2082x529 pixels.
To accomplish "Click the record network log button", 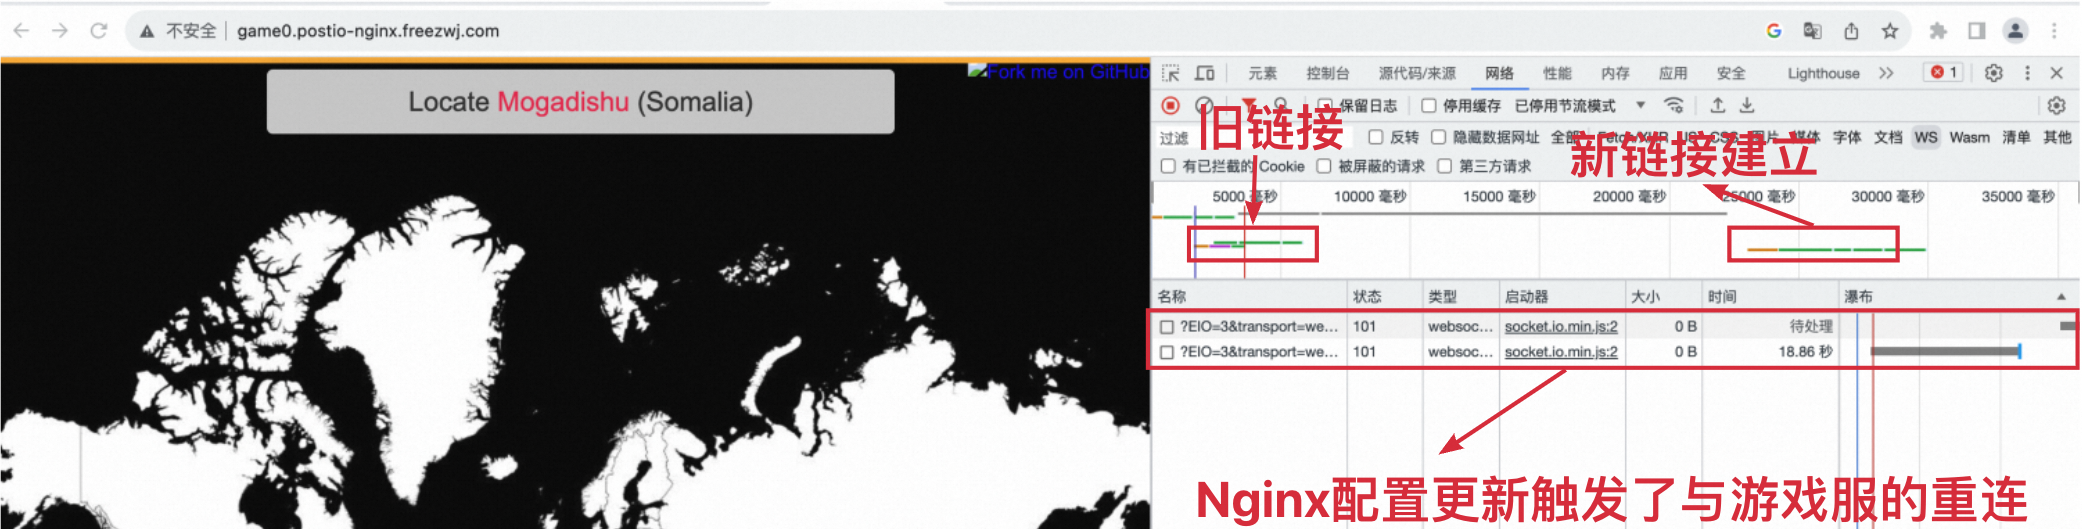I will (1170, 106).
